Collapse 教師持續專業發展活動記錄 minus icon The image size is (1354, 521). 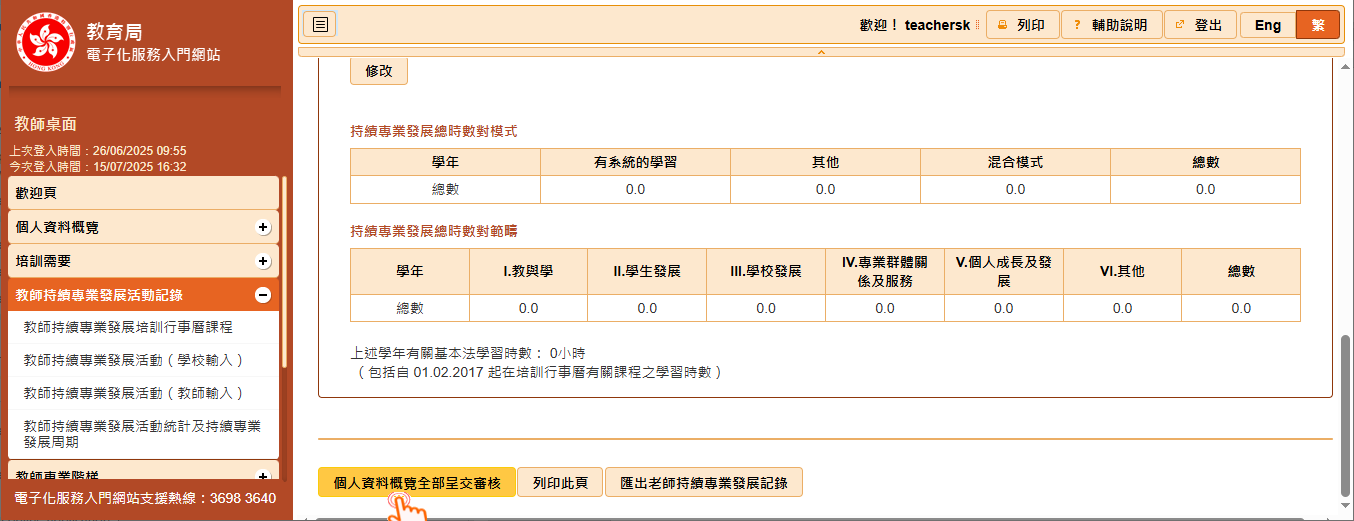pyautogui.click(x=263, y=295)
